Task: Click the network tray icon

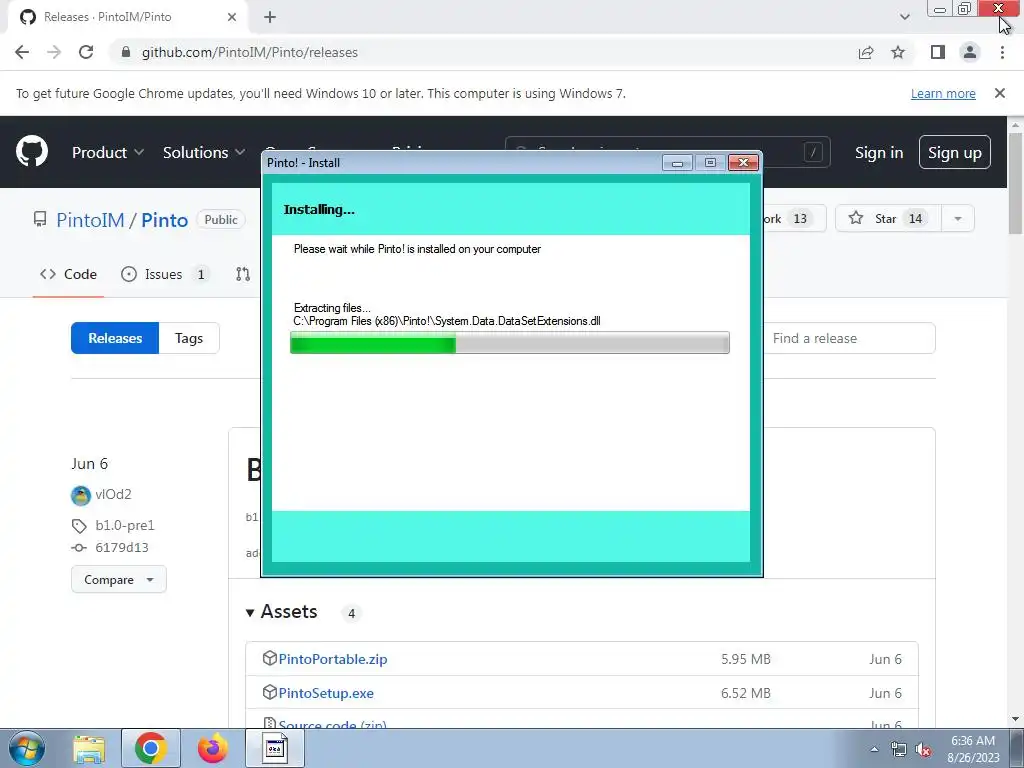Action: 899,750
